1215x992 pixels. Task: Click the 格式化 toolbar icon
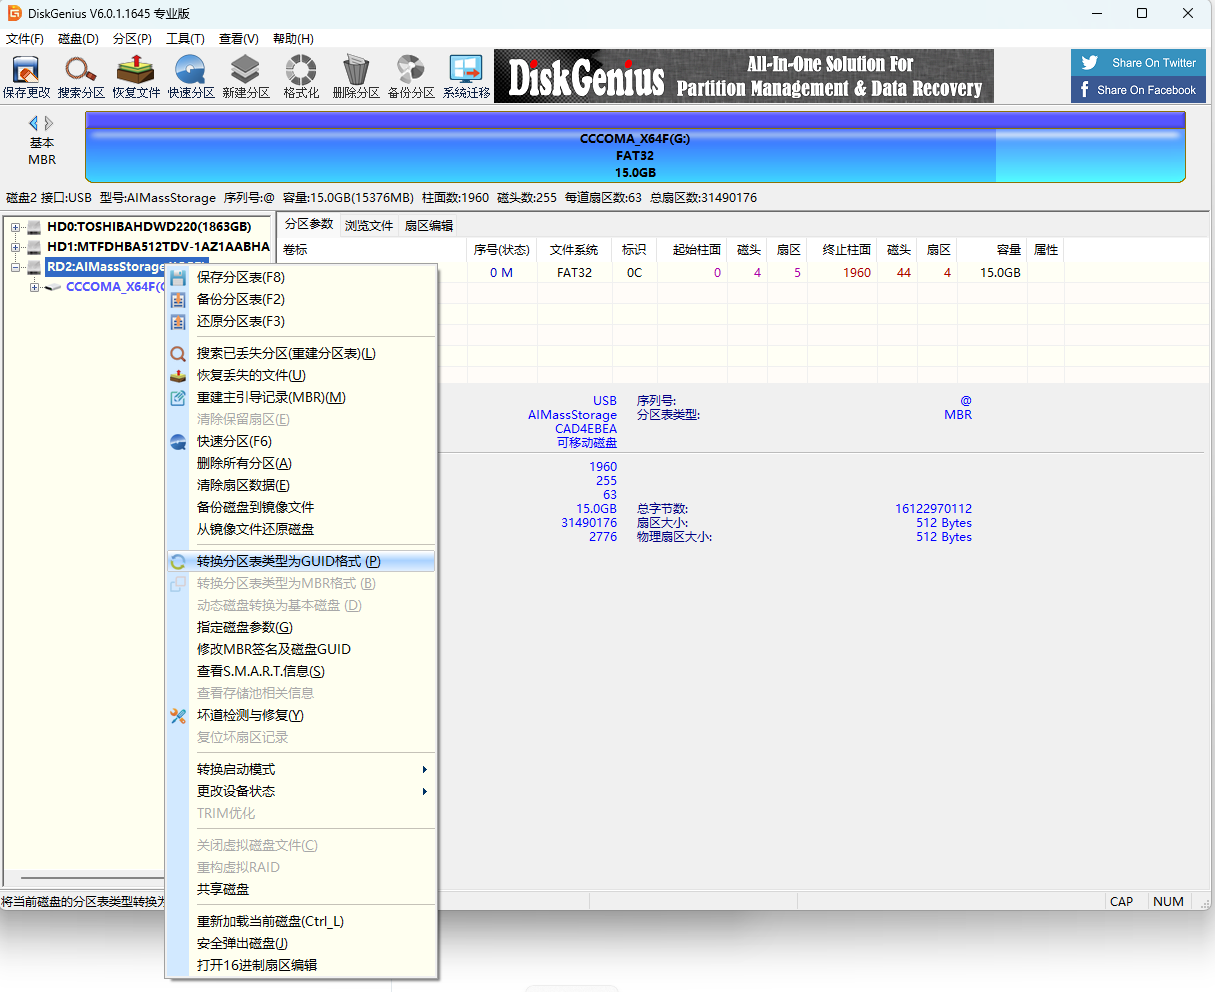point(301,77)
